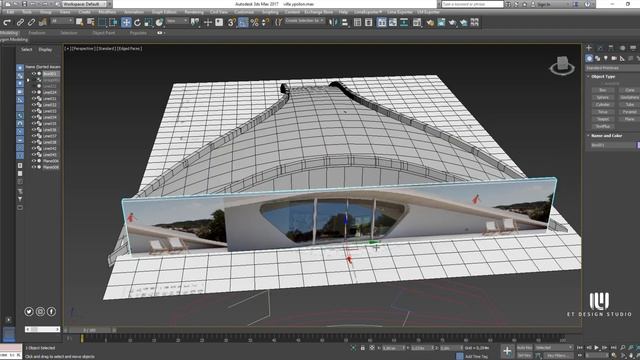Viewport: 640px width, 360px height.
Task: Toggle the Angle Snap icon
Action: tap(243, 22)
